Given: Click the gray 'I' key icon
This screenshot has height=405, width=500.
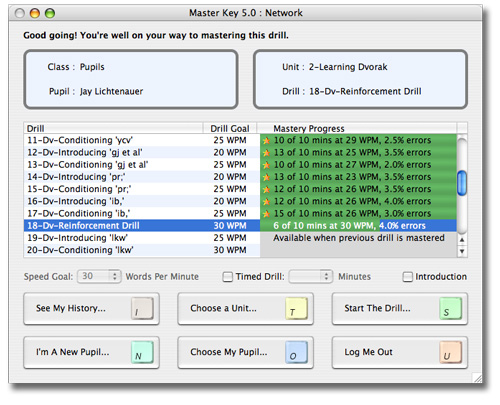Looking at the screenshot, I should pyautogui.click(x=142, y=309).
